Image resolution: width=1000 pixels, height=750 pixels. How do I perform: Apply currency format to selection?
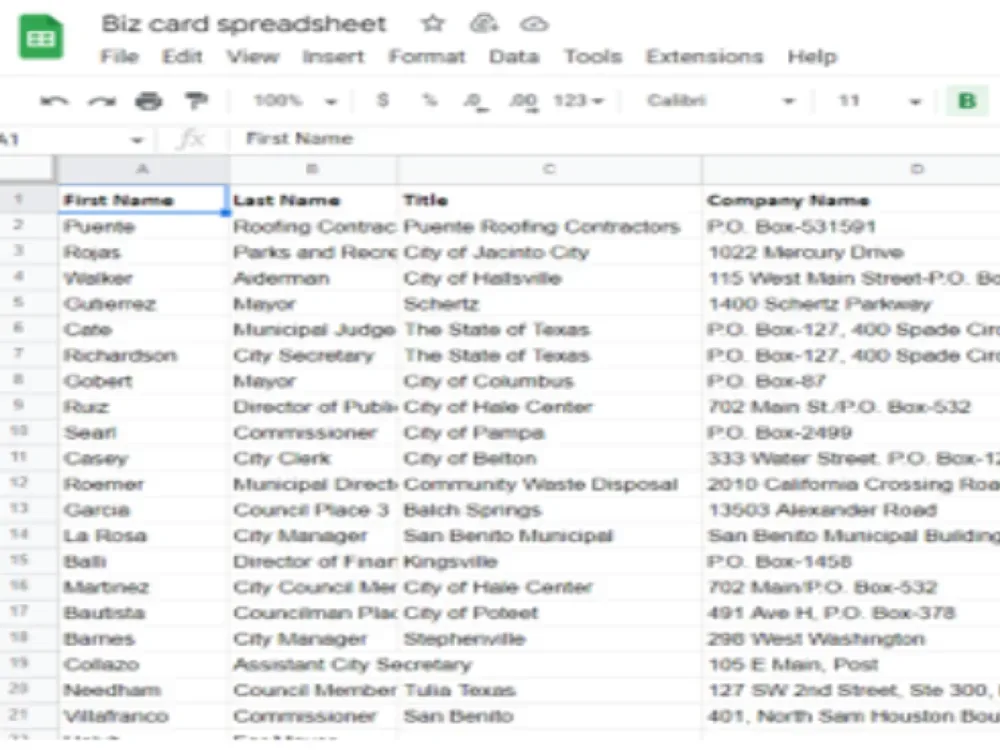(x=381, y=100)
